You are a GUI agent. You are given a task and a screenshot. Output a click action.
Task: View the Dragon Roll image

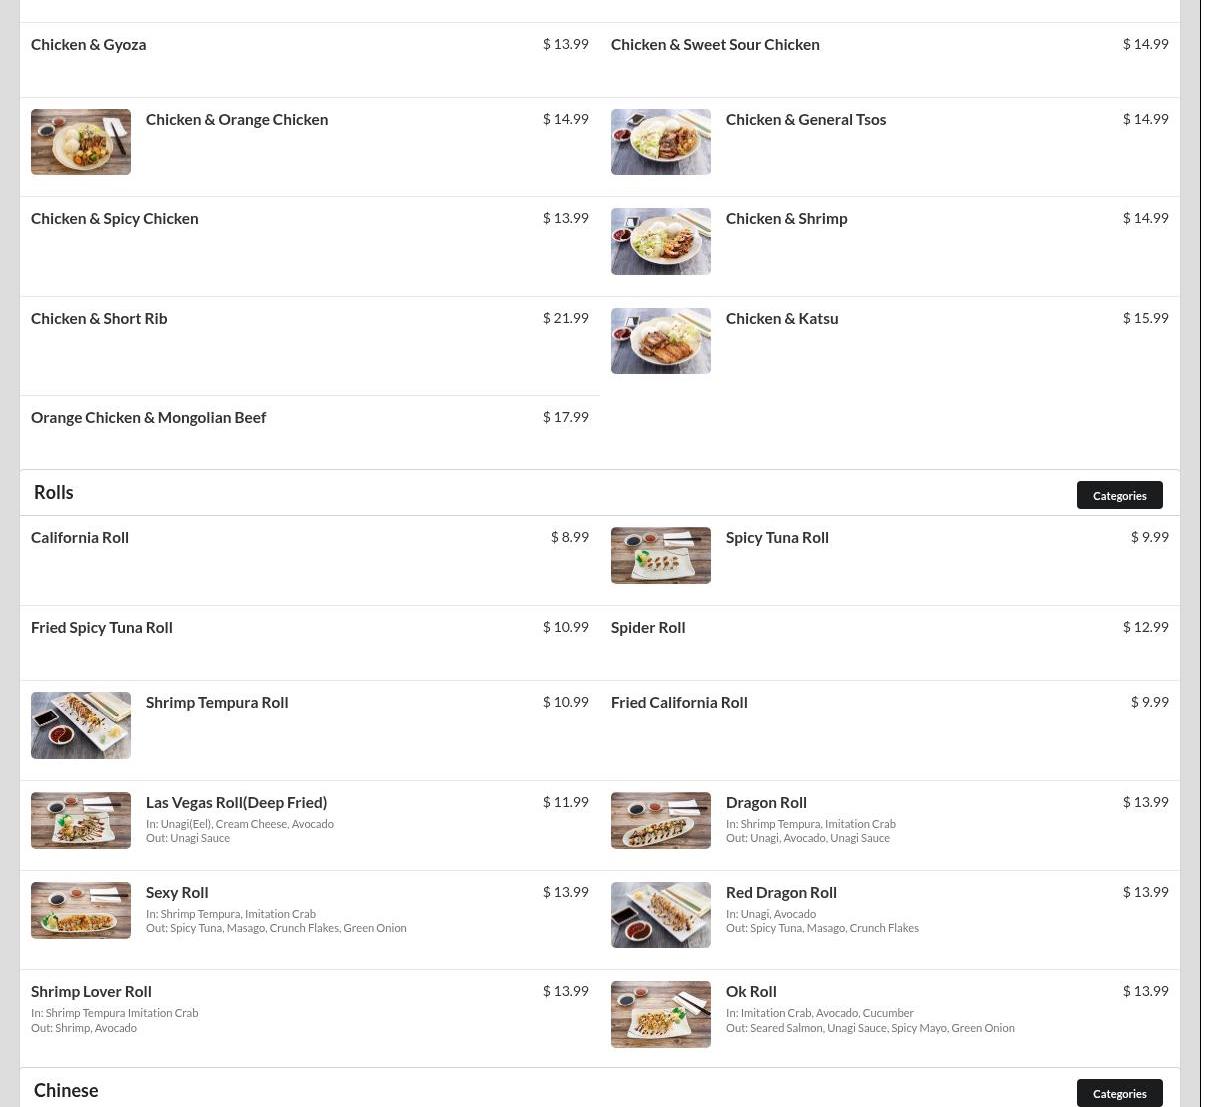click(x=661, y=820)
